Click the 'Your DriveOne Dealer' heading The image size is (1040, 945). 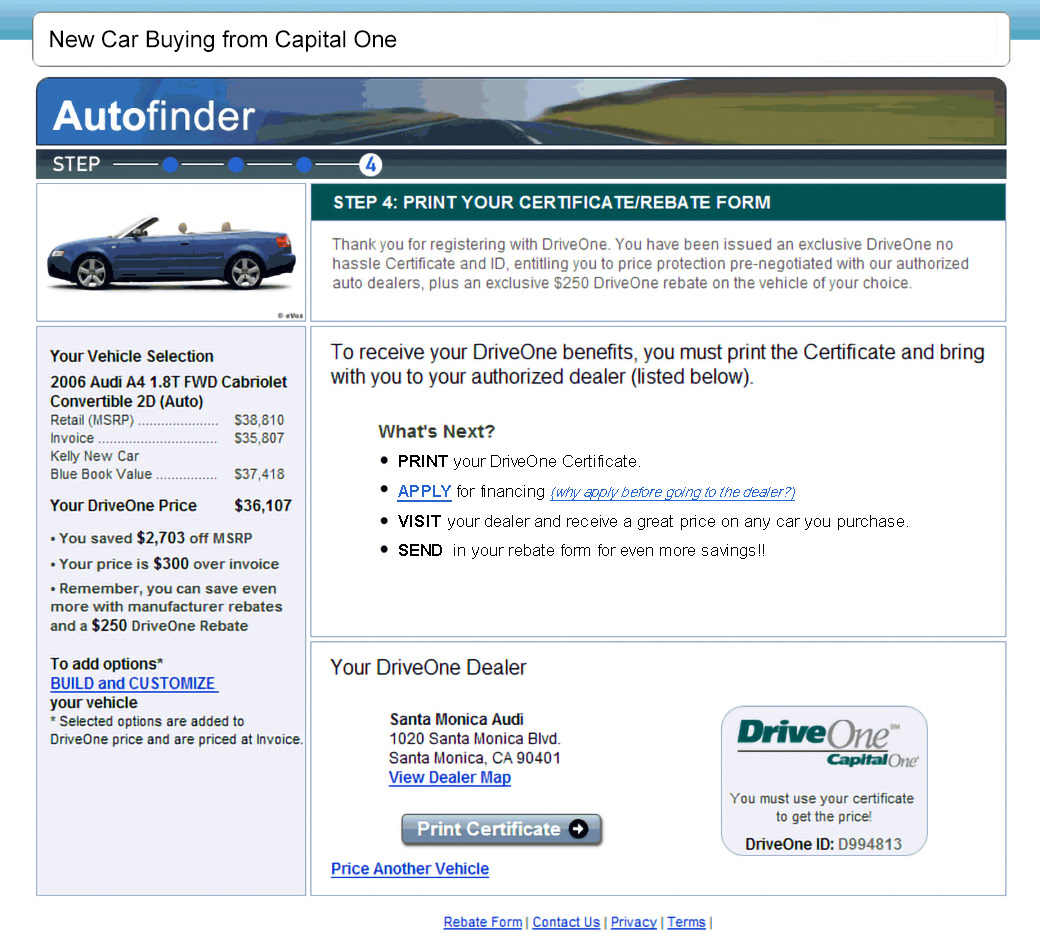tap(428, 667)
